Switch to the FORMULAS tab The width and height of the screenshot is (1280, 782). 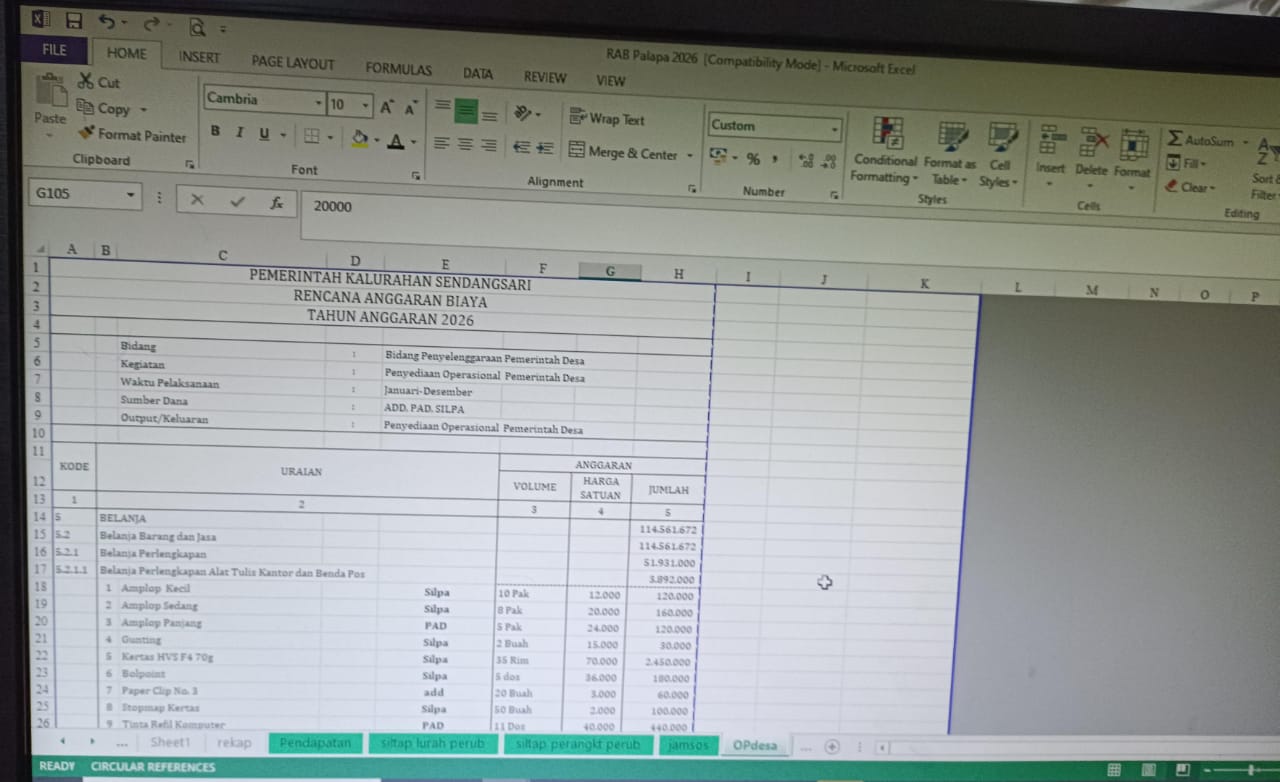398,68
